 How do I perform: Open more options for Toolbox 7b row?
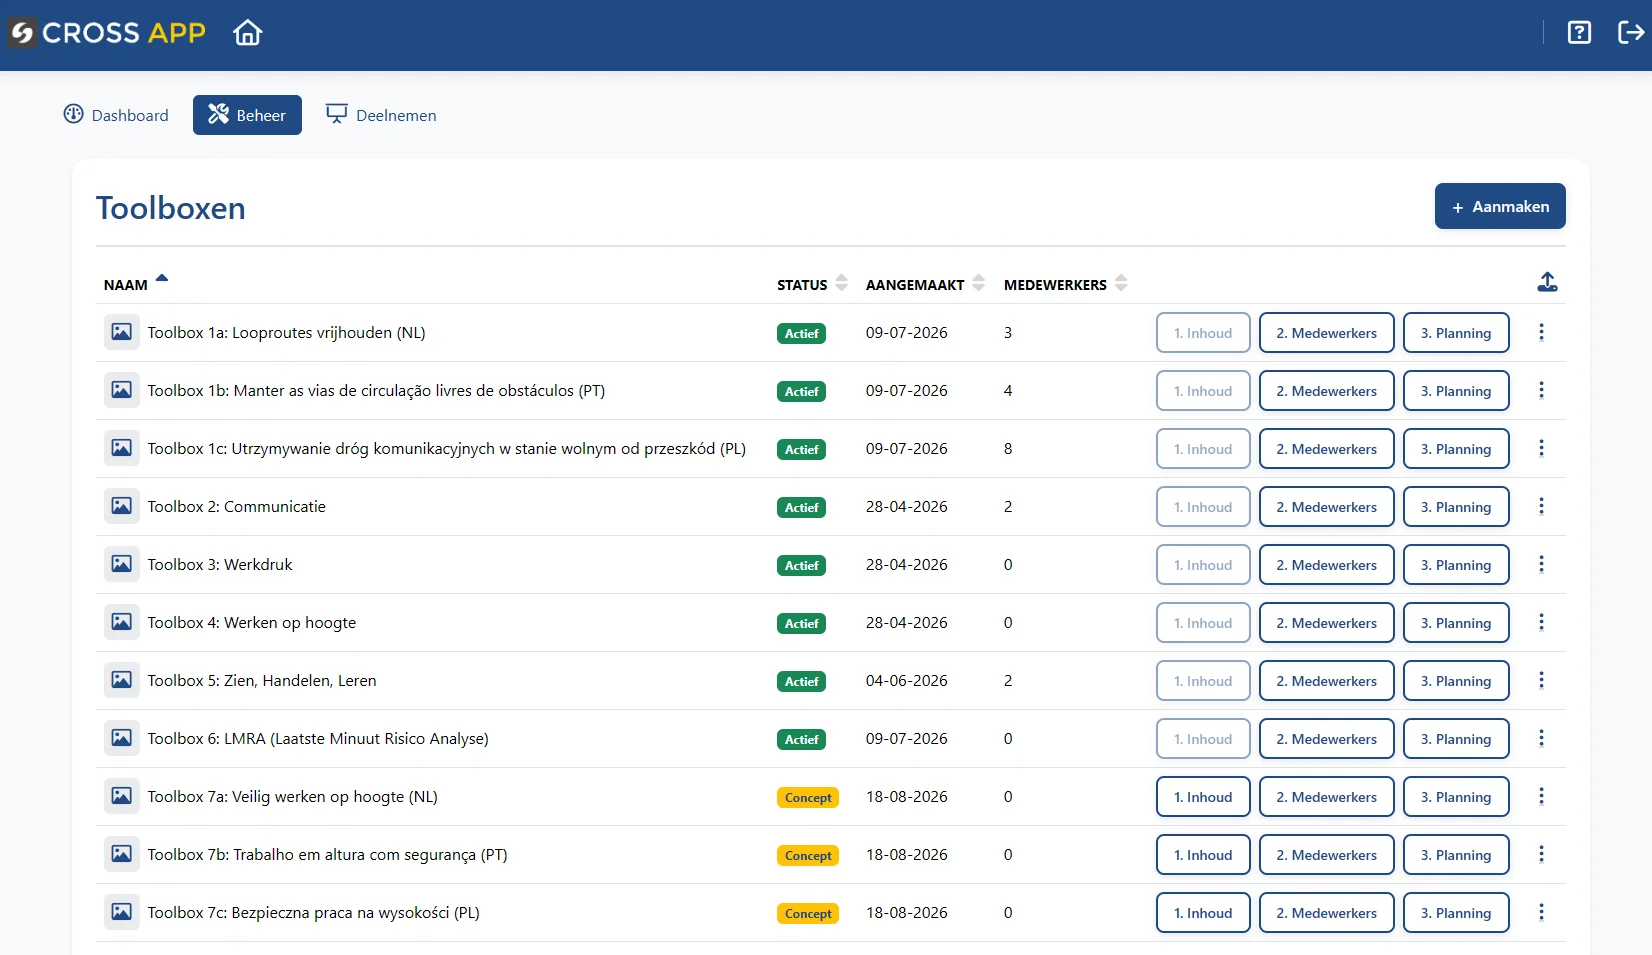pos(1541,854)
